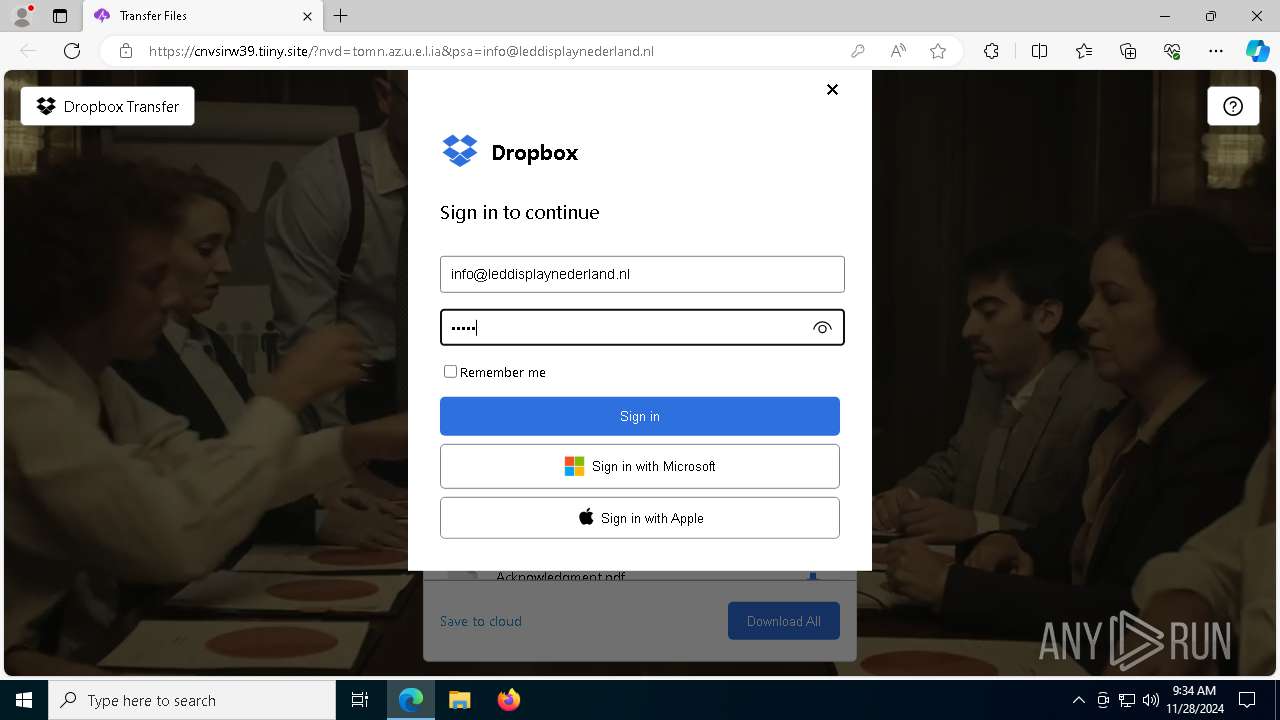Open the notification center
The height and width of the screenshot is (720, 1280).
(x=1247, y=700)
